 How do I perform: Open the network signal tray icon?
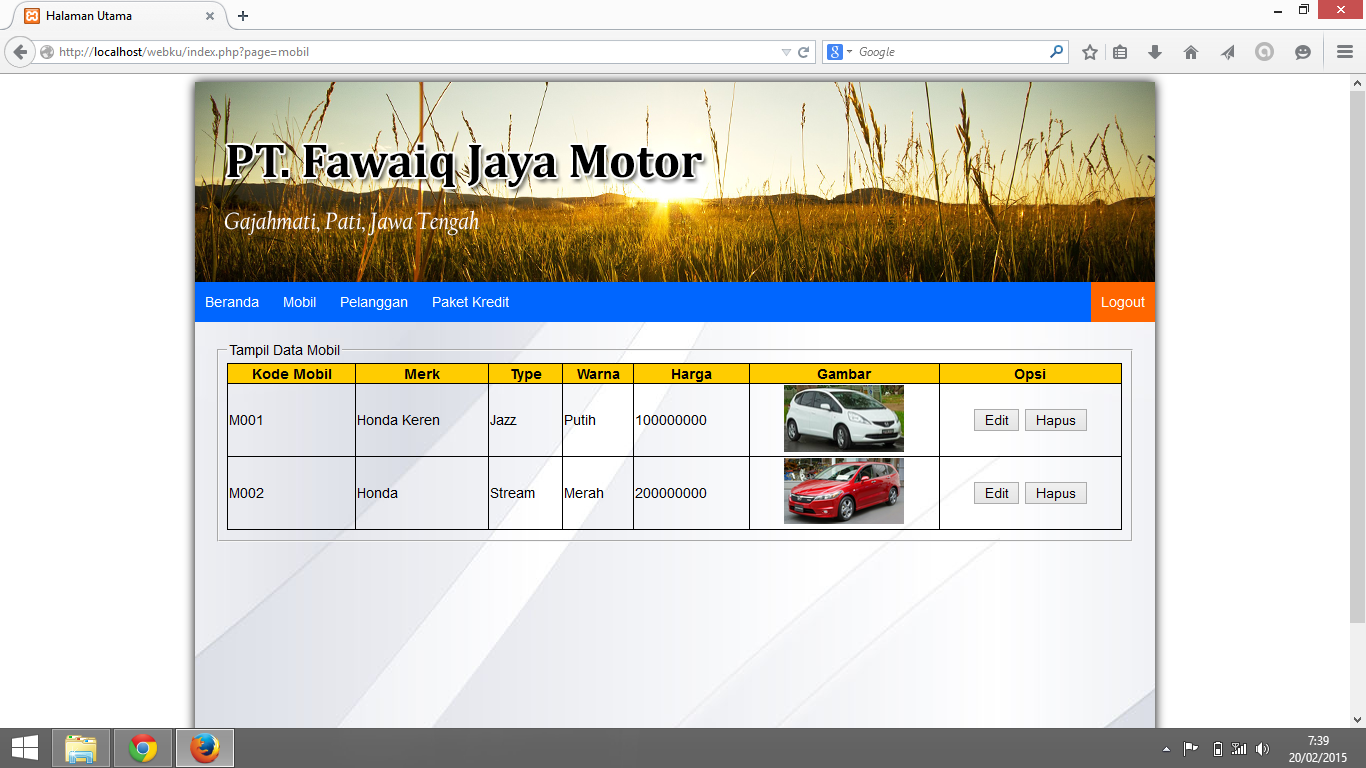point(1239,749)
